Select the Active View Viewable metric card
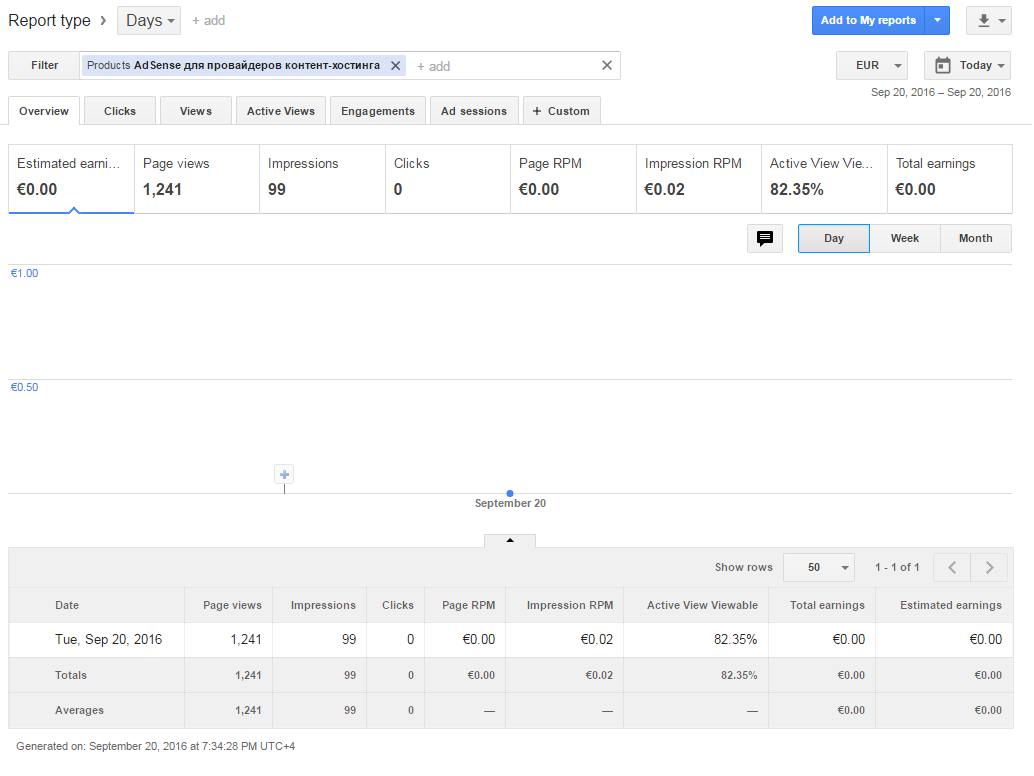 (x=824, y=179)
